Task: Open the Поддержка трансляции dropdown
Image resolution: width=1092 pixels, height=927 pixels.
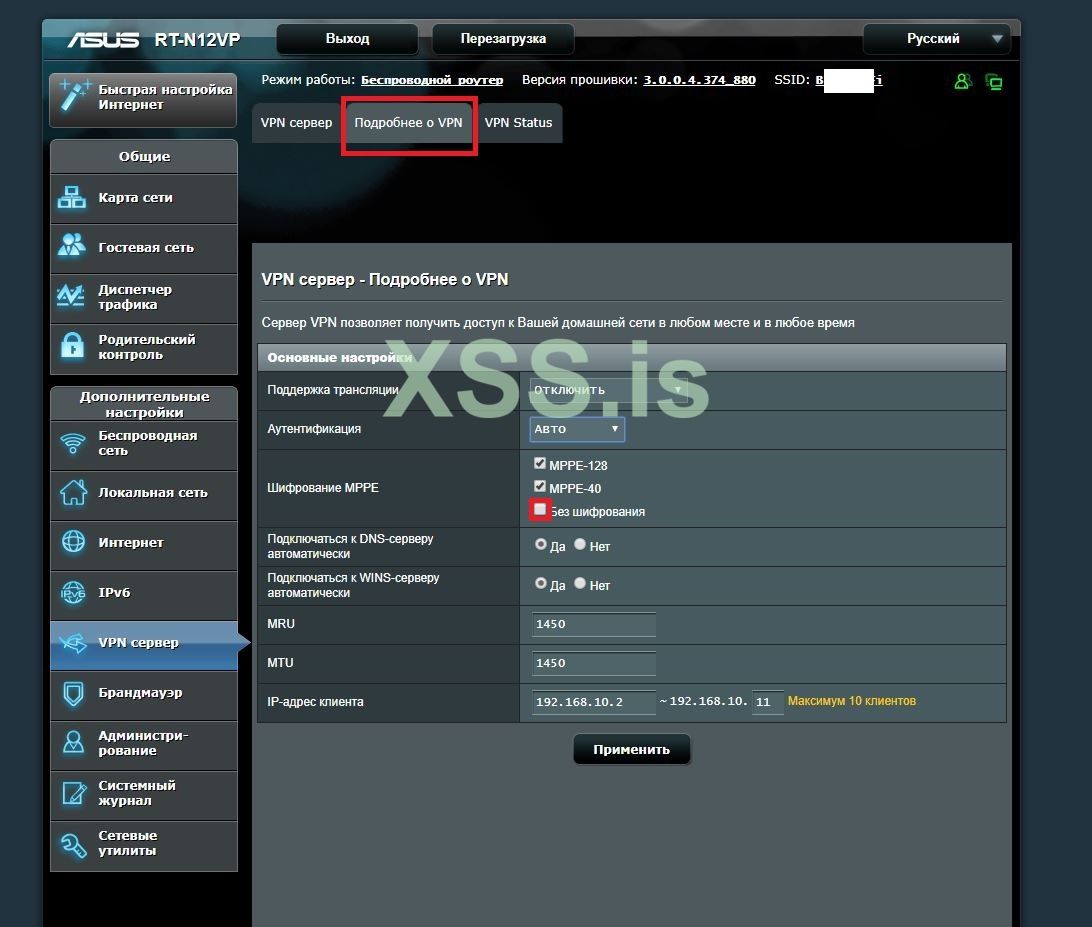Action: point(609,390)
